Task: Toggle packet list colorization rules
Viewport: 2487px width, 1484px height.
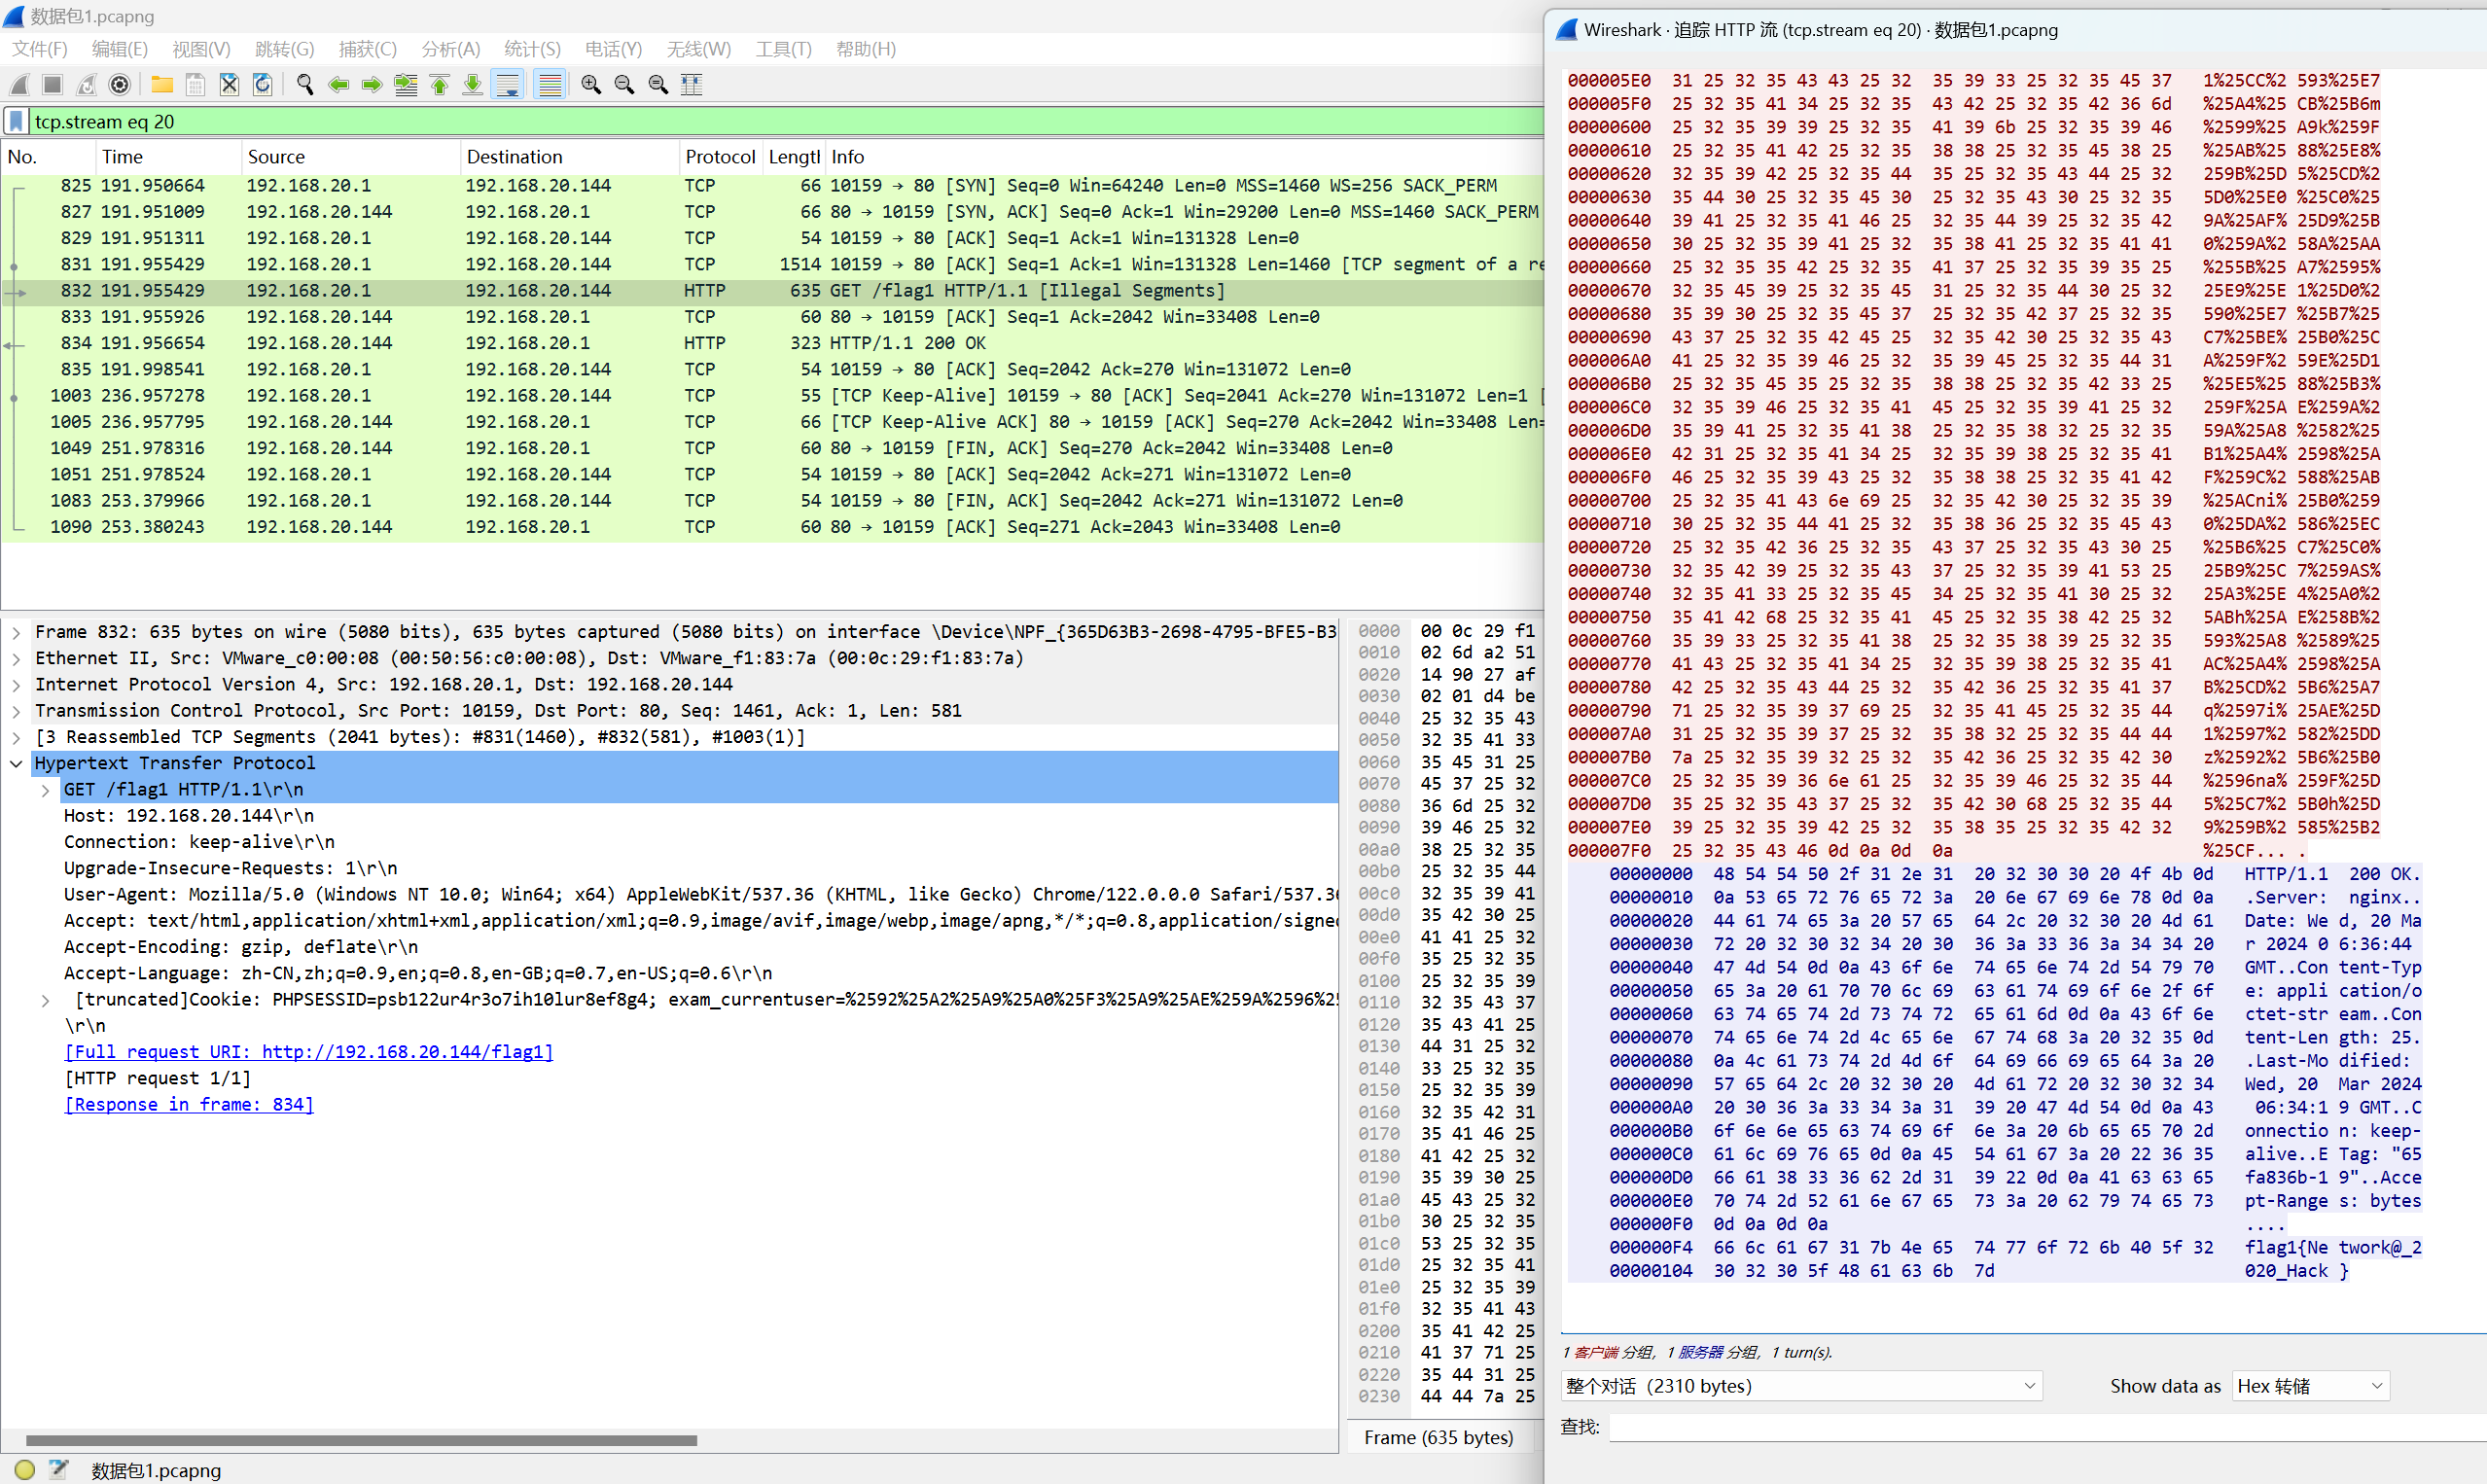Action: (550, 85)
